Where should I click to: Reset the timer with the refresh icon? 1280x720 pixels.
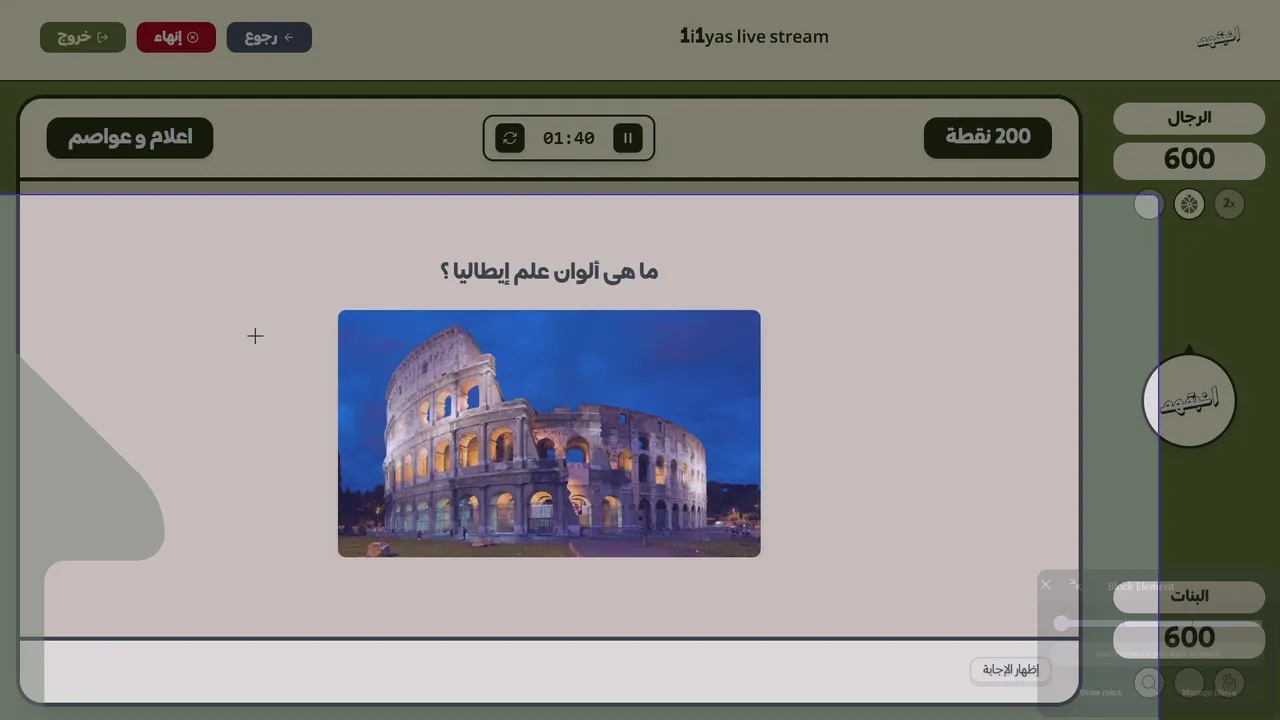[x=510, y=138]
